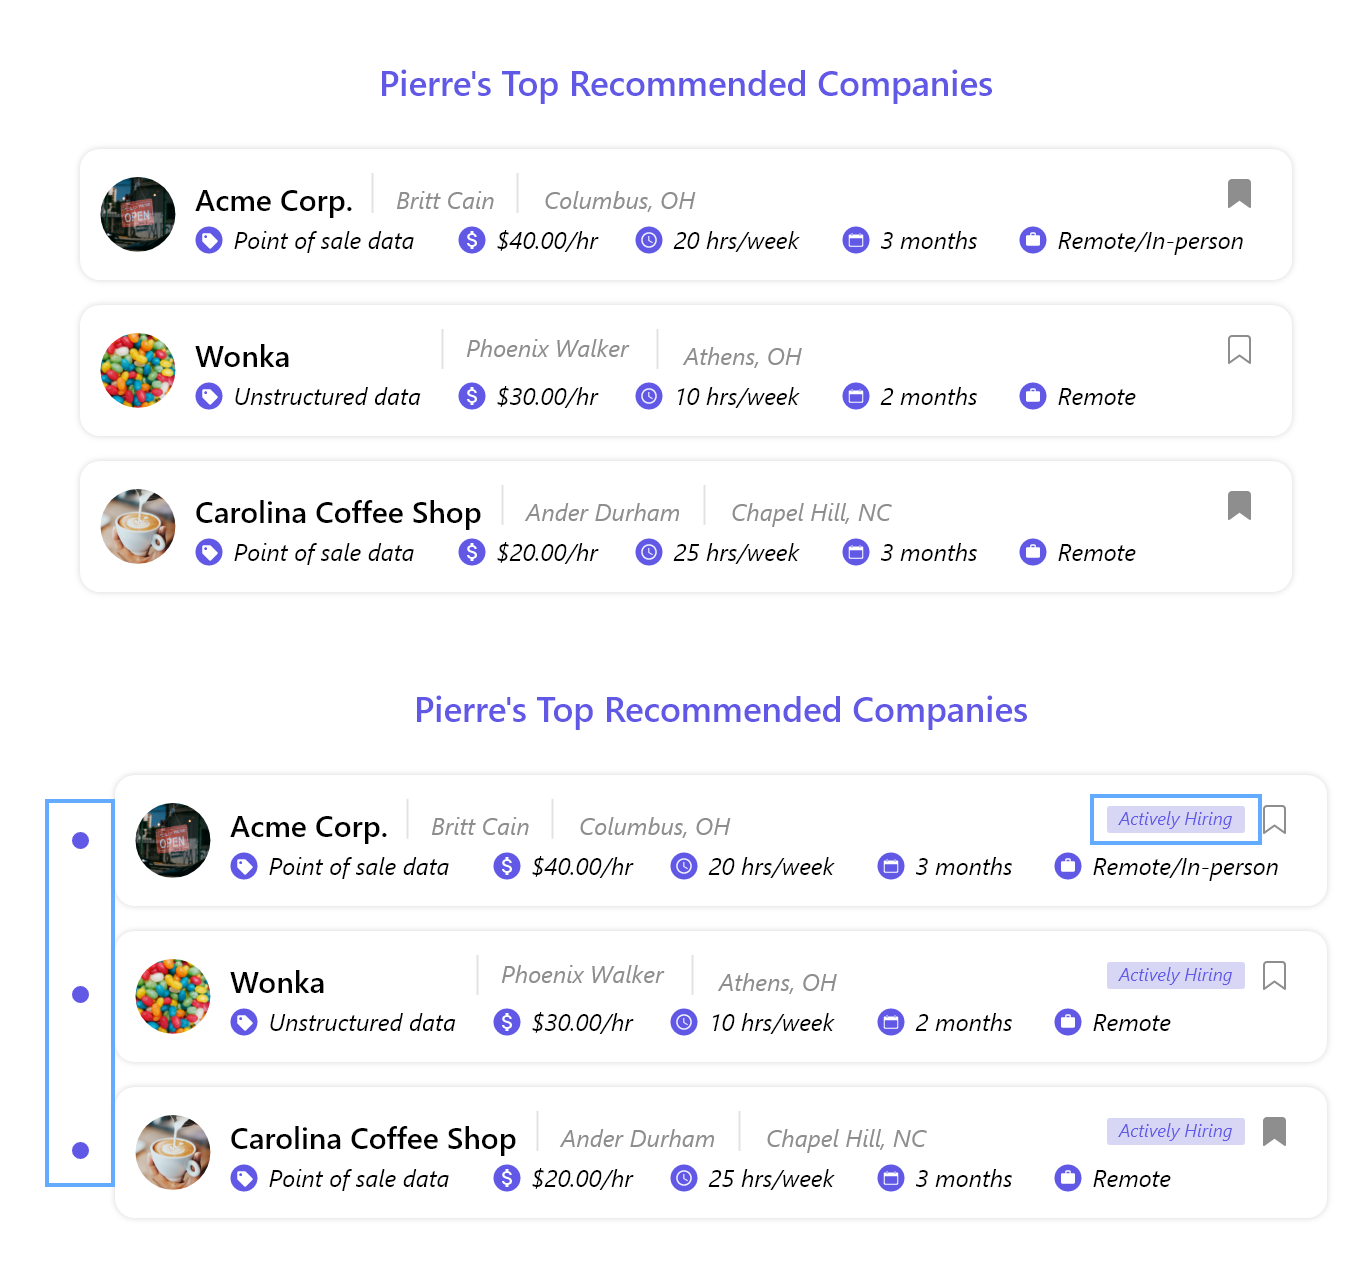Toggle bookmark next to Carolina Coffee Shop's Actively Hiring badge
Viewport: 1371px width, 1276px height.
click(1274, 1131)
